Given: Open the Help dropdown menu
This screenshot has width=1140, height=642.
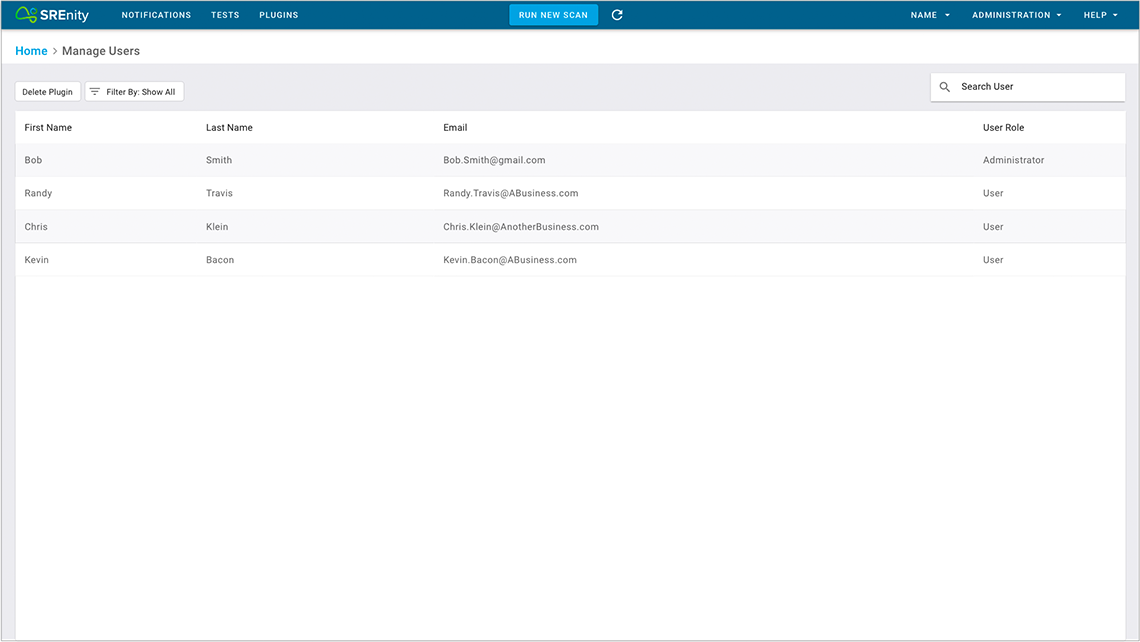Looking at the screenshot, I should pyautogui.click(x=1100, y=15).
